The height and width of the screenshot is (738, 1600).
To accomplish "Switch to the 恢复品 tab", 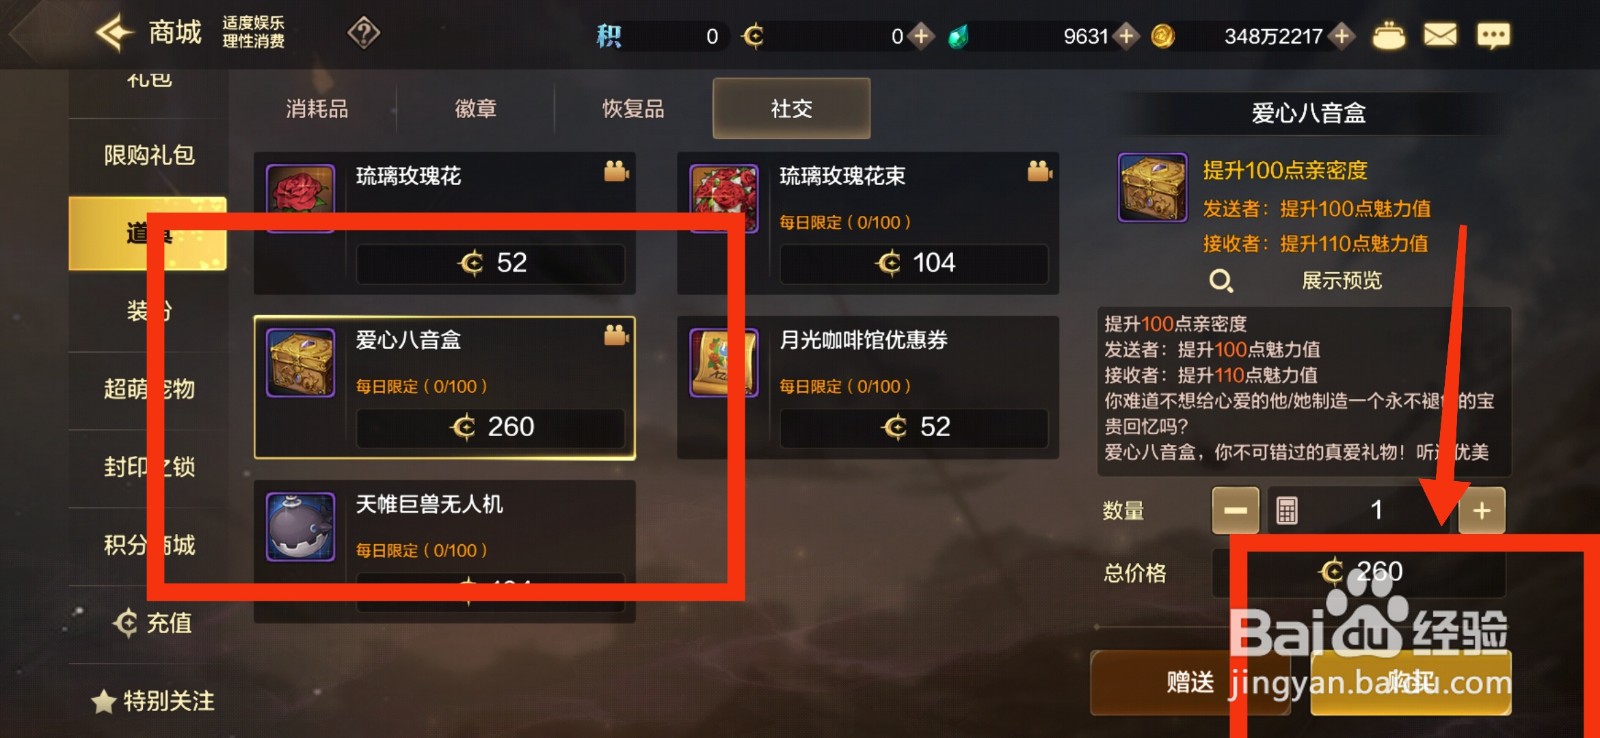I will click(633, 109).
